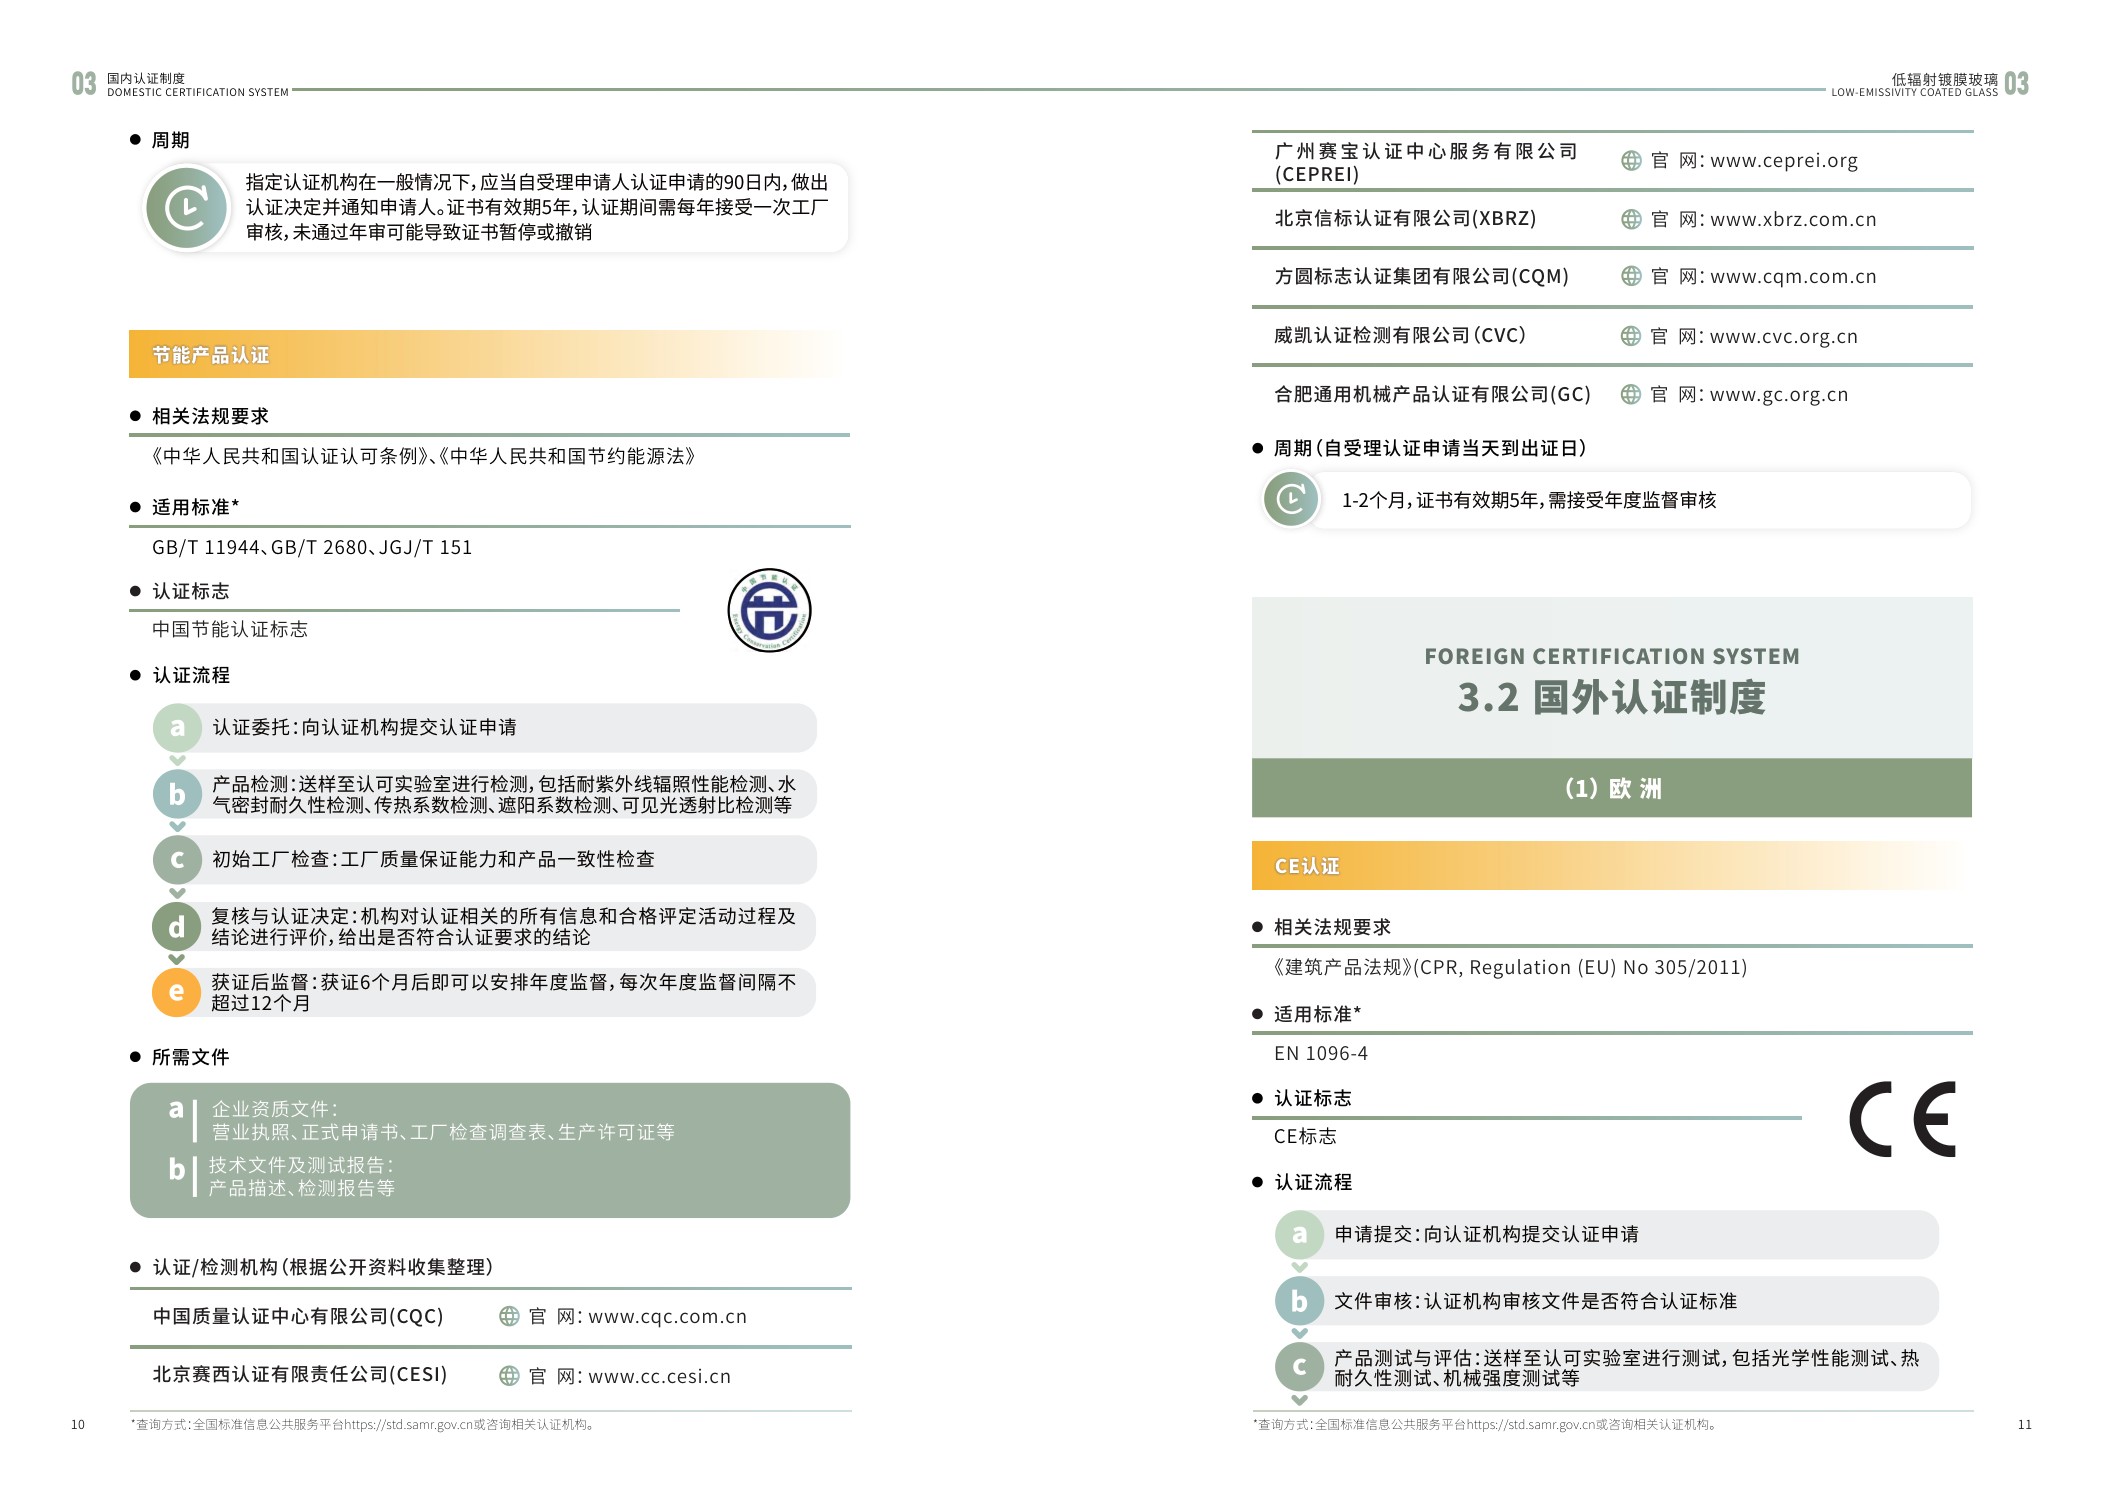2103x1500 pixels.
Task: Click the clock icon beside the 90-day period text
Action: [187, 208]
